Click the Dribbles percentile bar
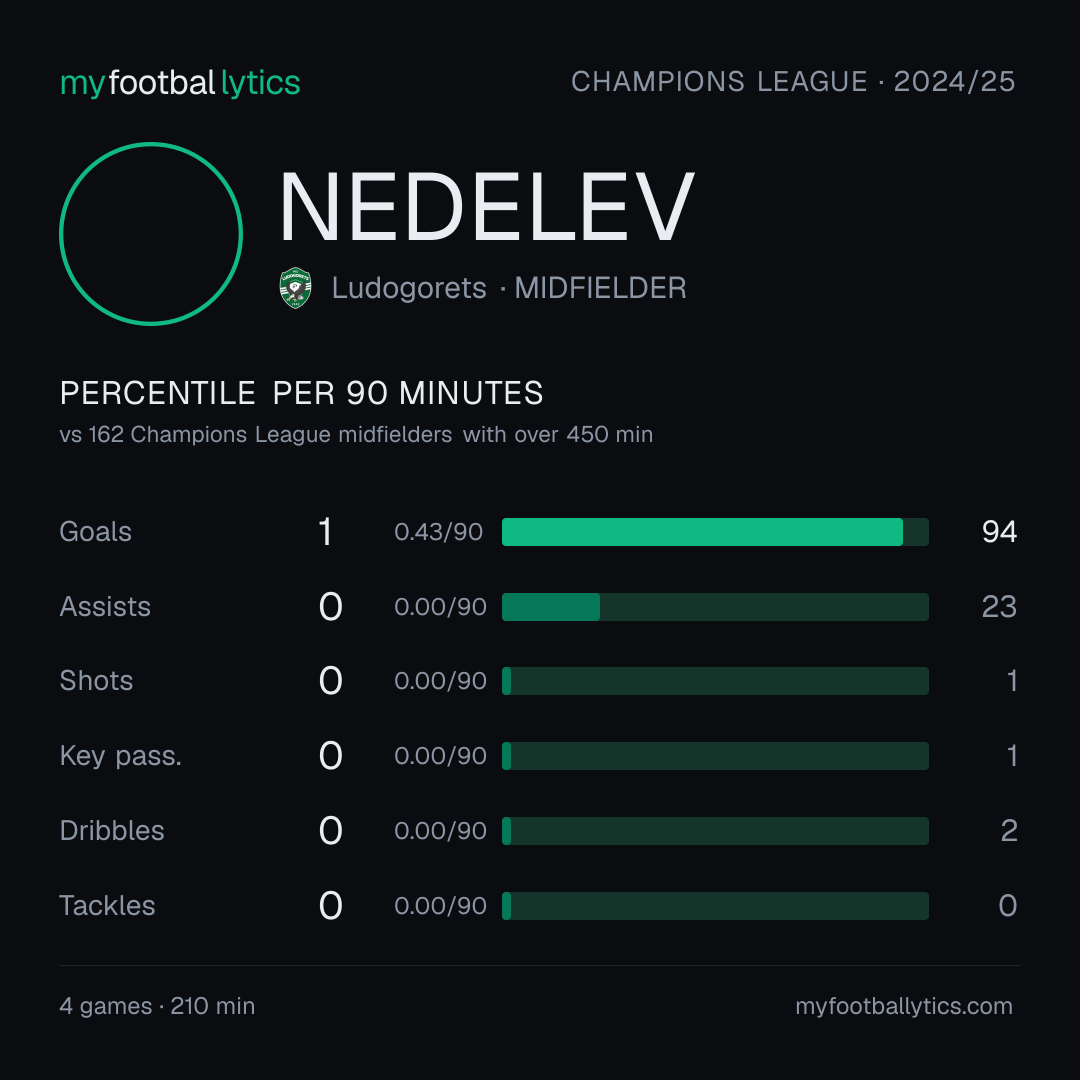 [x=715, y=831]
